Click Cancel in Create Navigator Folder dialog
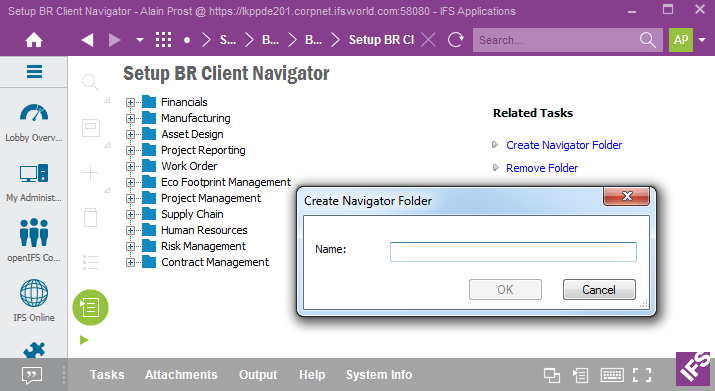This screenshot has height=391, width=715. pos(599,290)
